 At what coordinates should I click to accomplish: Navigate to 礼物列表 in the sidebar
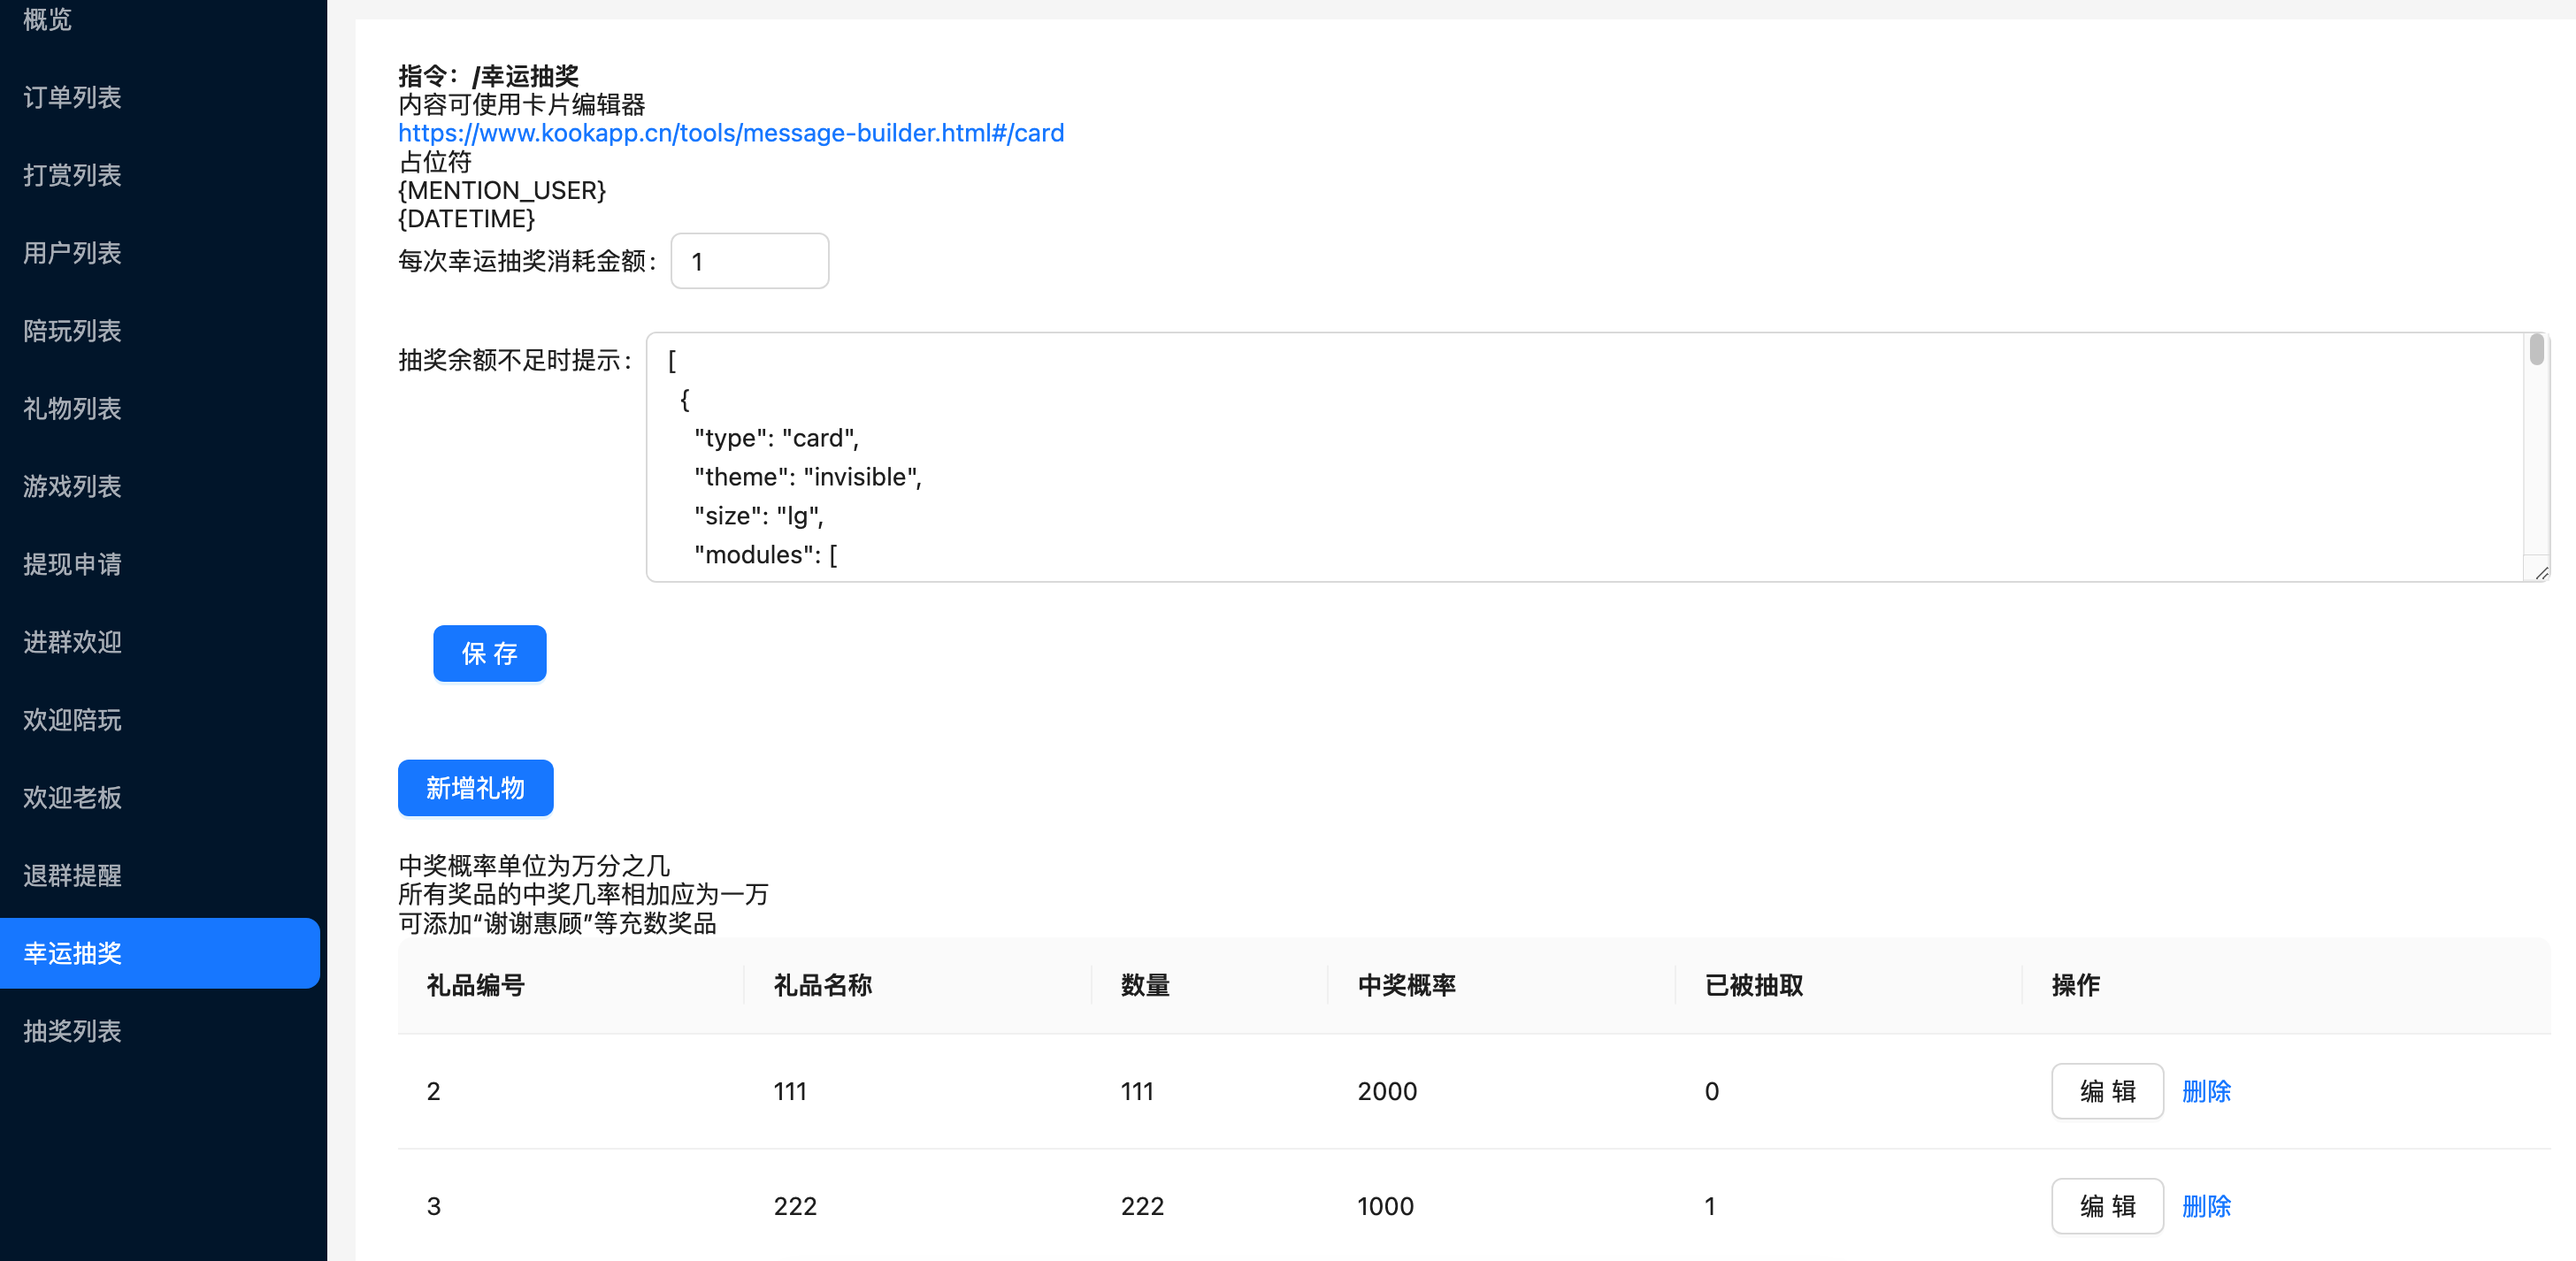pos(72,409)
